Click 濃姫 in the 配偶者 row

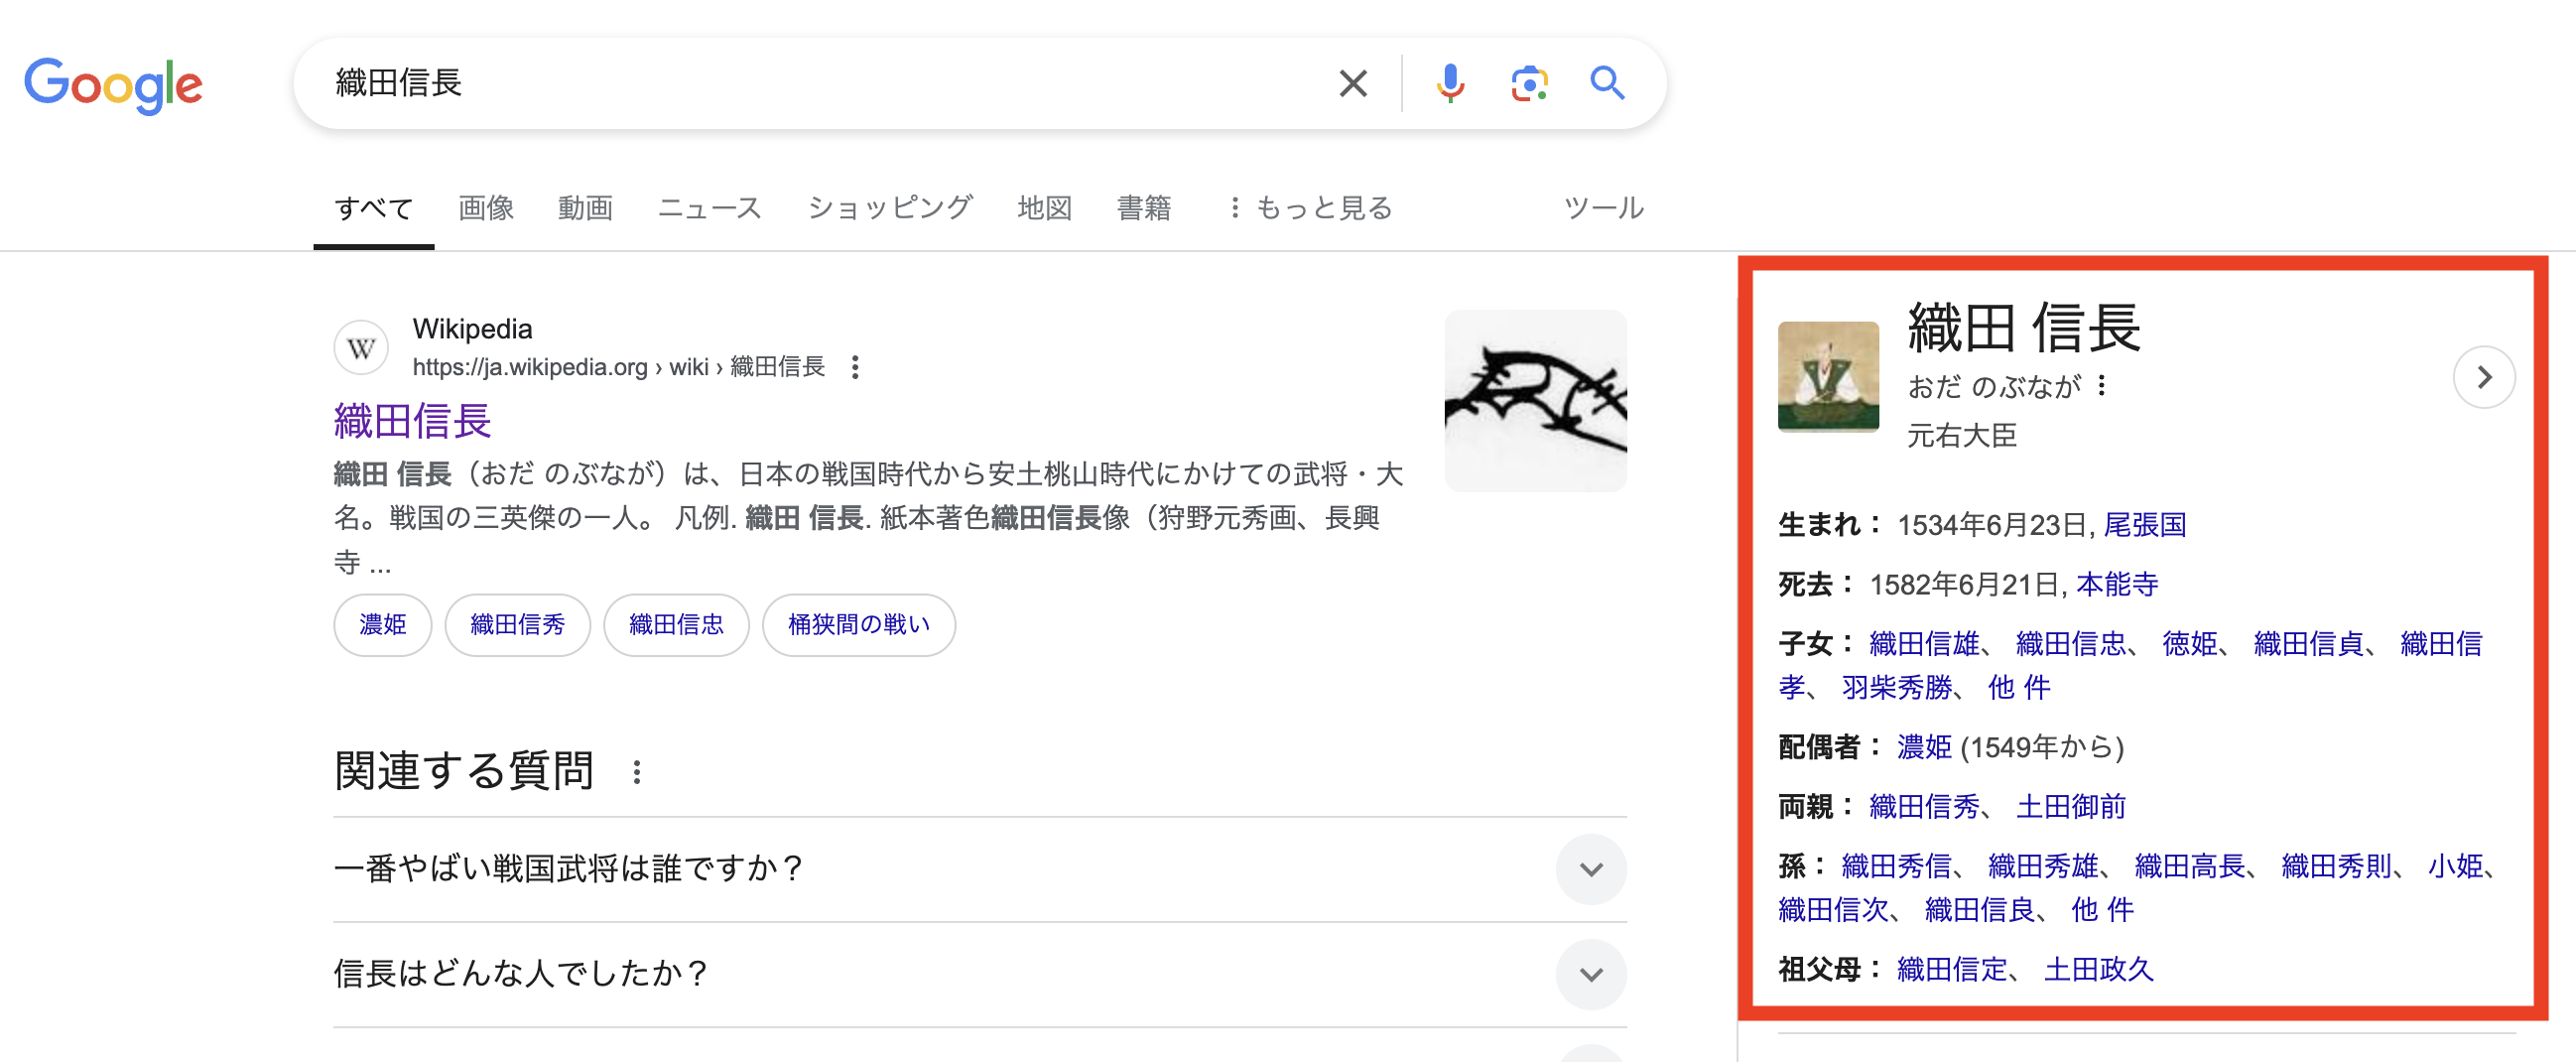point(1925,747)
